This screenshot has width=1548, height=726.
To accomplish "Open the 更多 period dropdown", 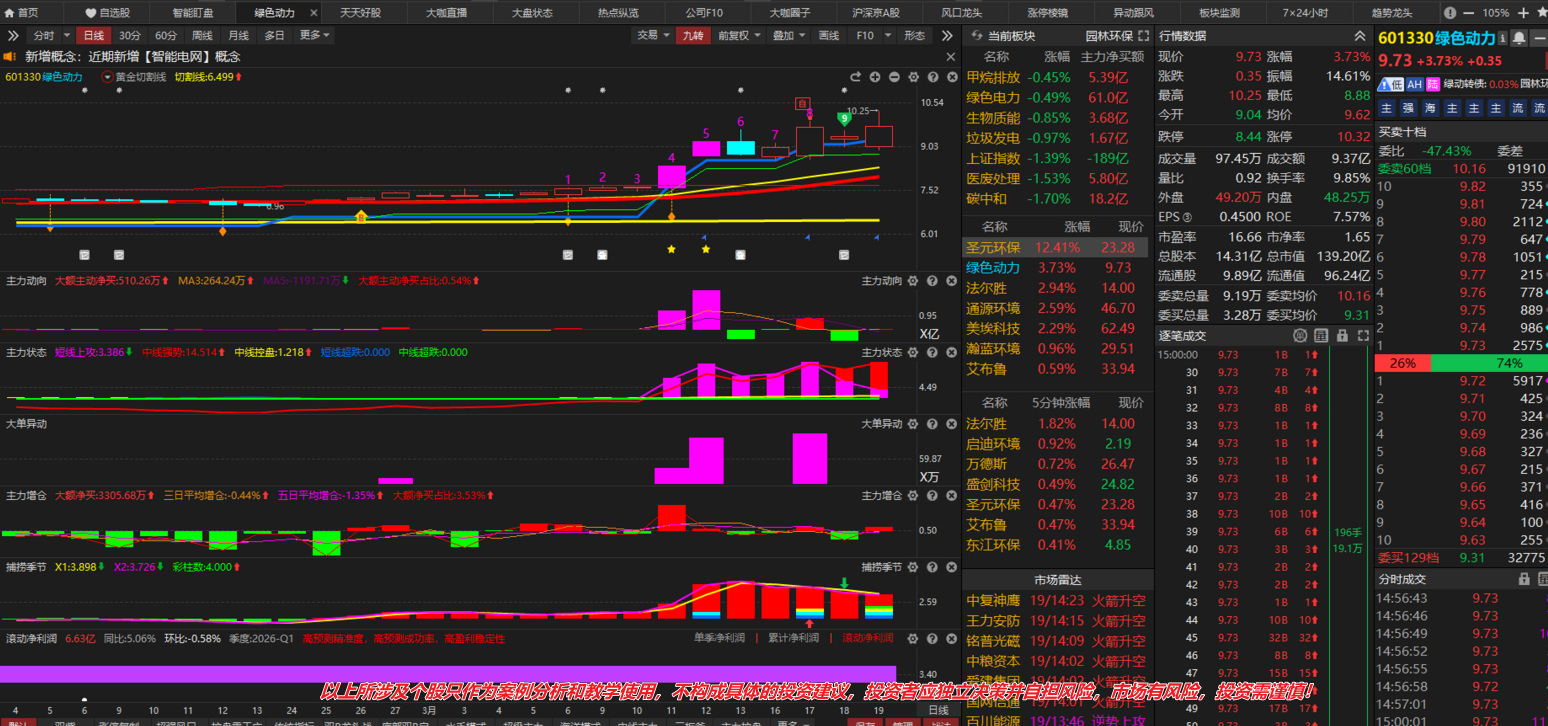I will click(314, 35).
